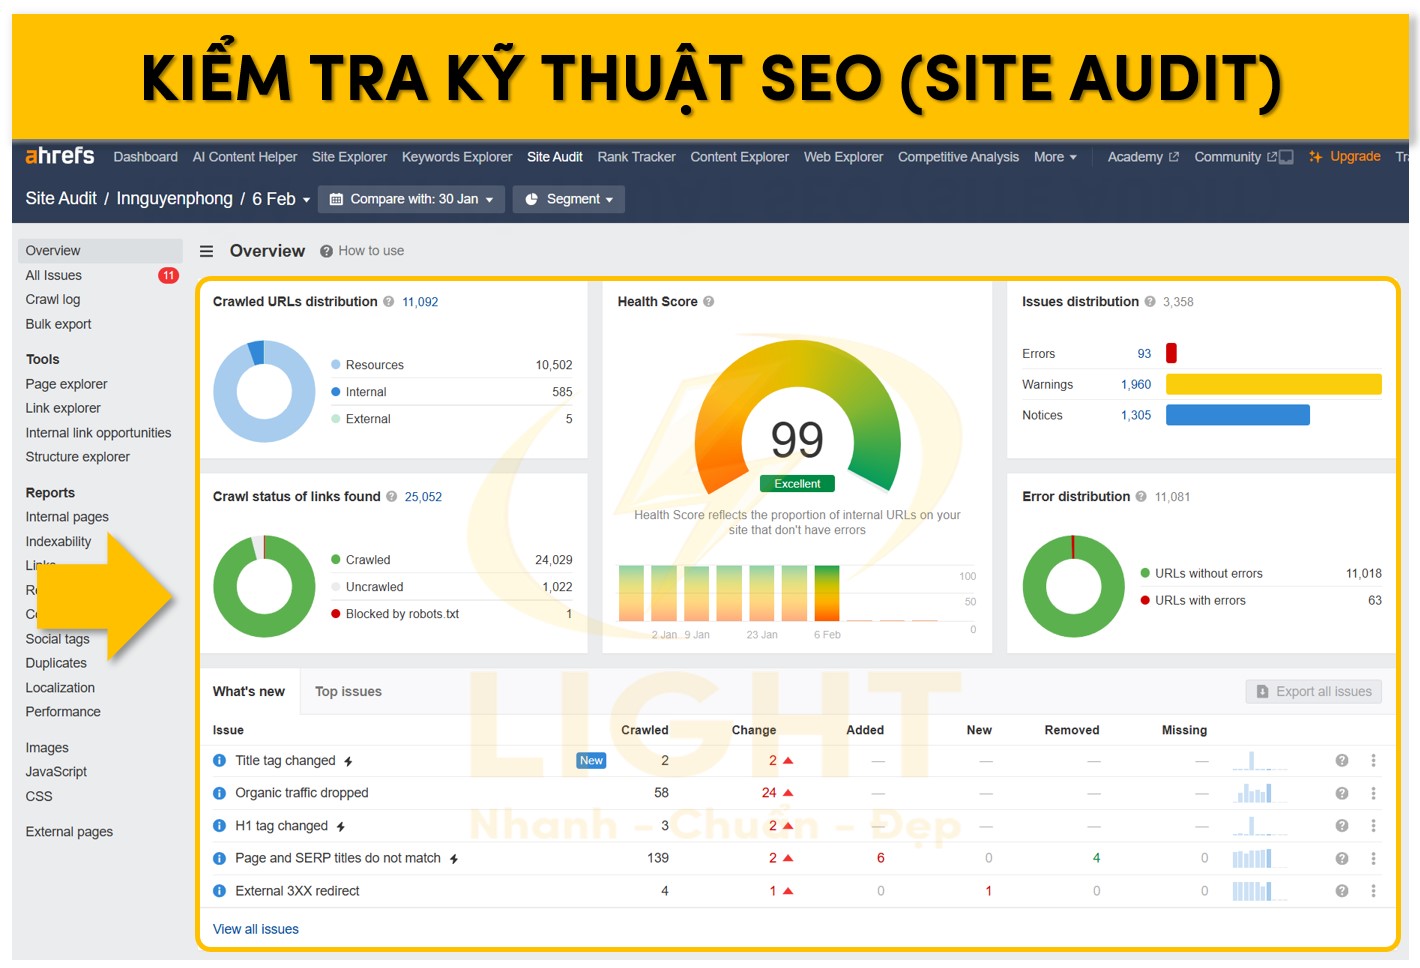Click the Health Score gauge showing 99
The height and width of the screenshot is (968, 1420).
point(797,419)
